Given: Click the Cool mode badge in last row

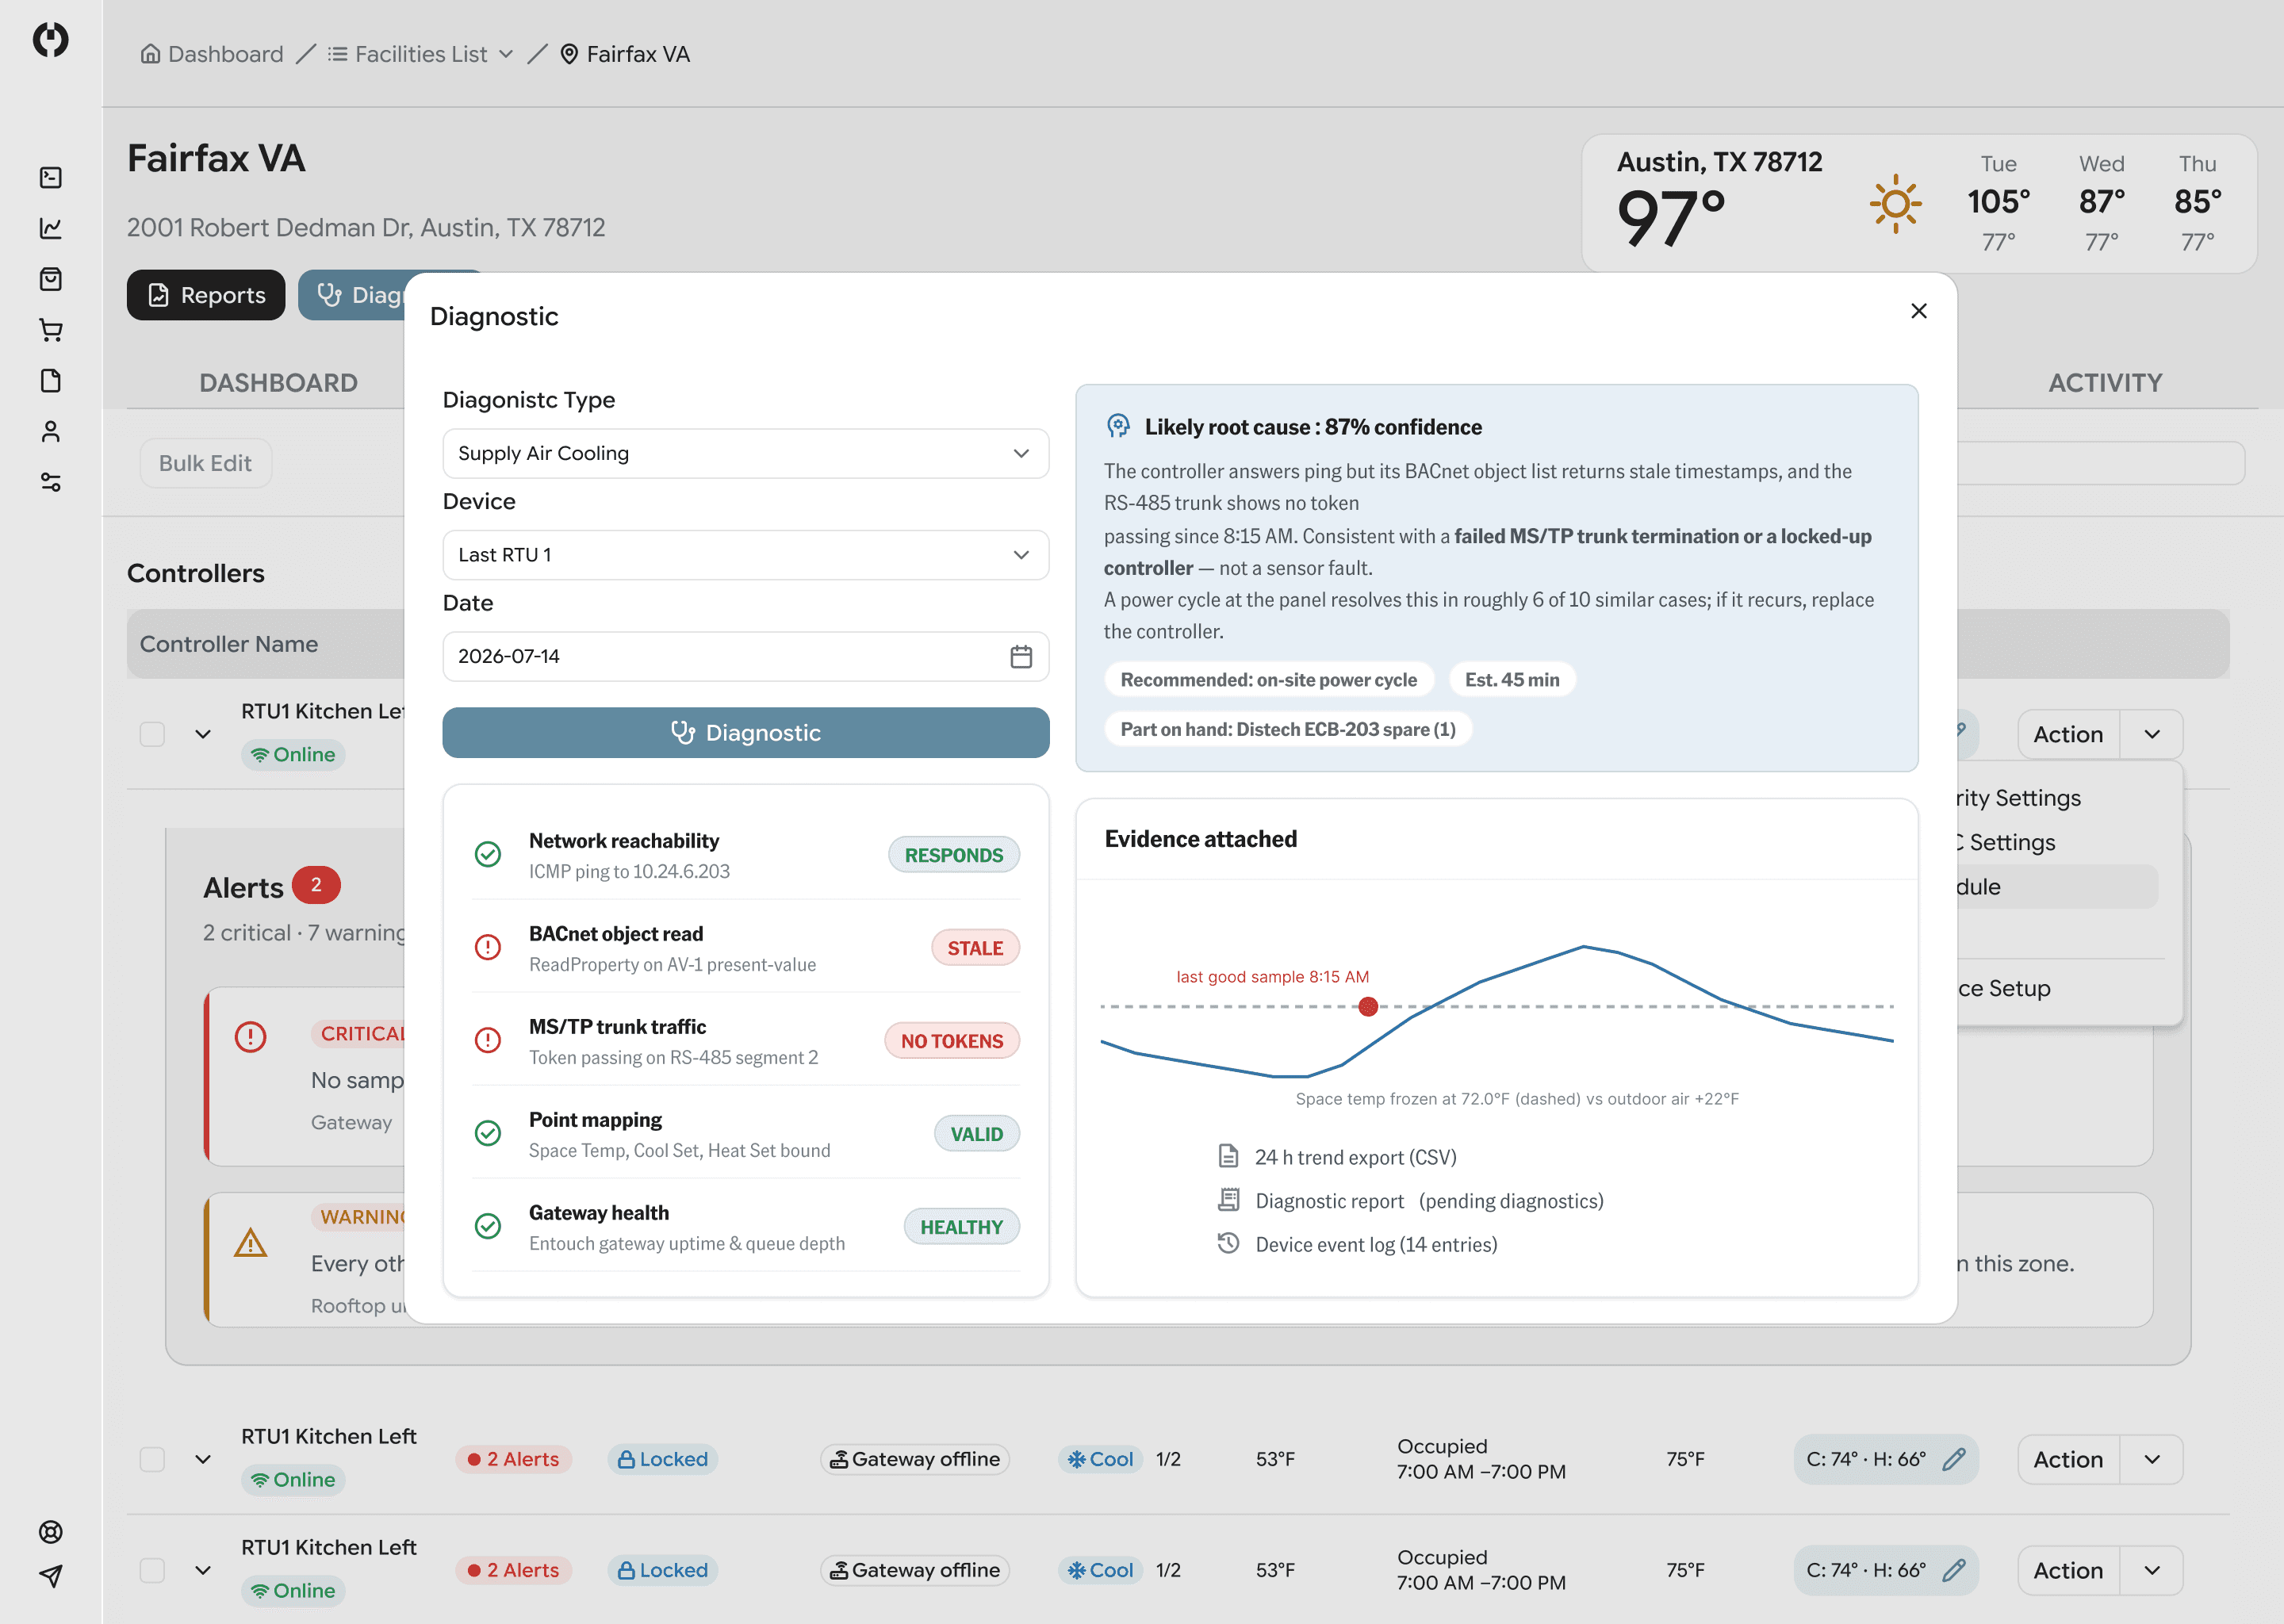Looking at the screenshot, I should click(1100, 1570).
